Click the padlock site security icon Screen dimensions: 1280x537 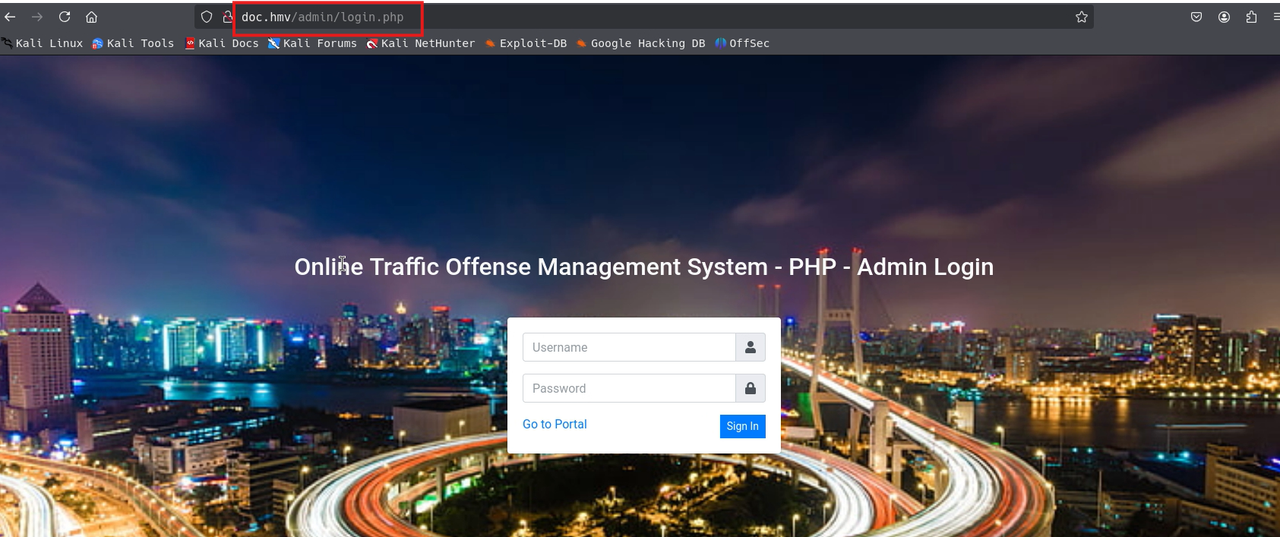tap(227, 17)
